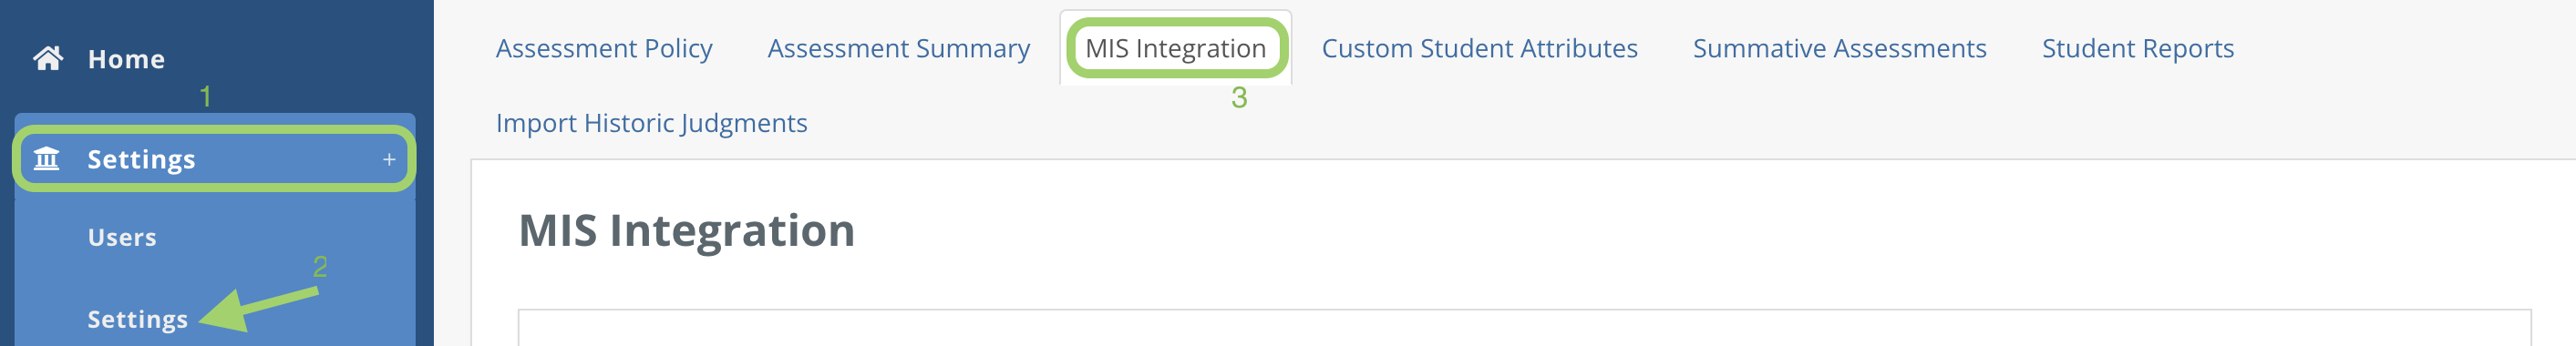2576x346 pixels.
Task: Click the Home text label
Action: (126, 60)
